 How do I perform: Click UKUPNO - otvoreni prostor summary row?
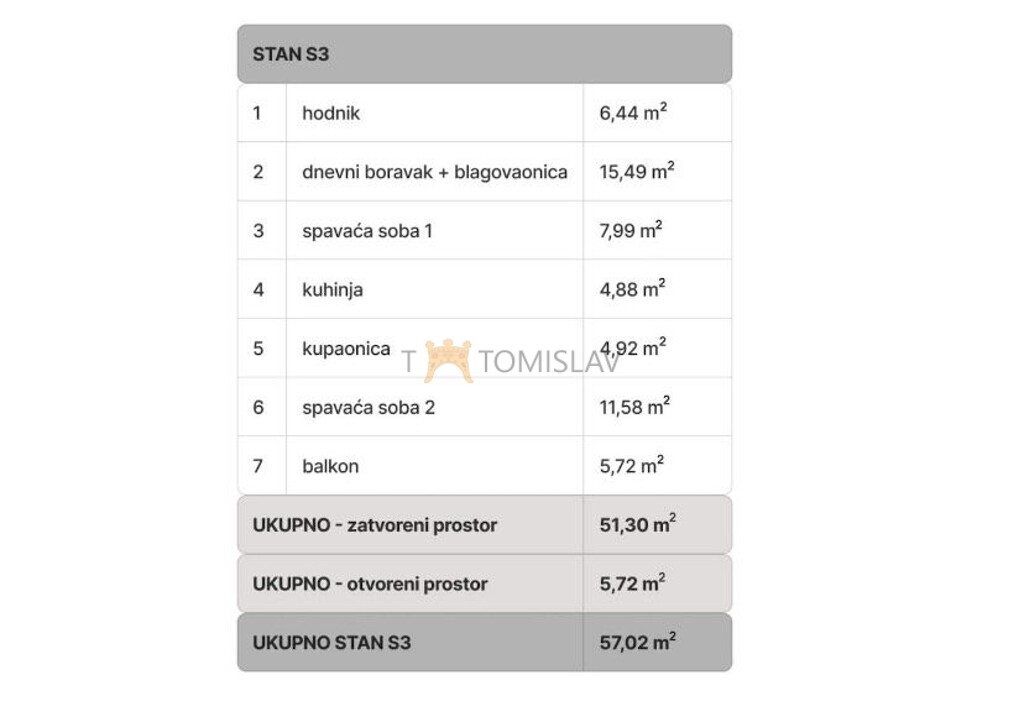pos(485,584)
